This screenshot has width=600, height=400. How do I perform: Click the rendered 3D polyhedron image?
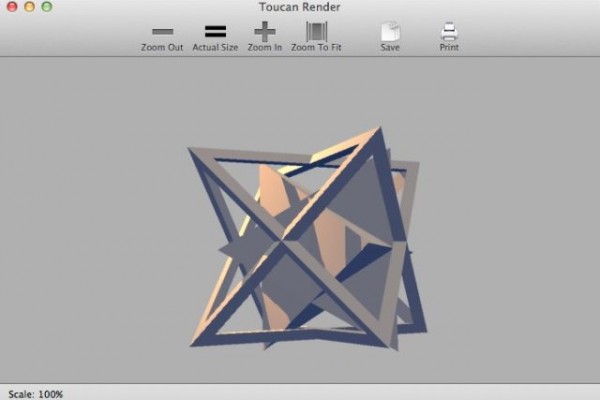click(x=307, y=238)
